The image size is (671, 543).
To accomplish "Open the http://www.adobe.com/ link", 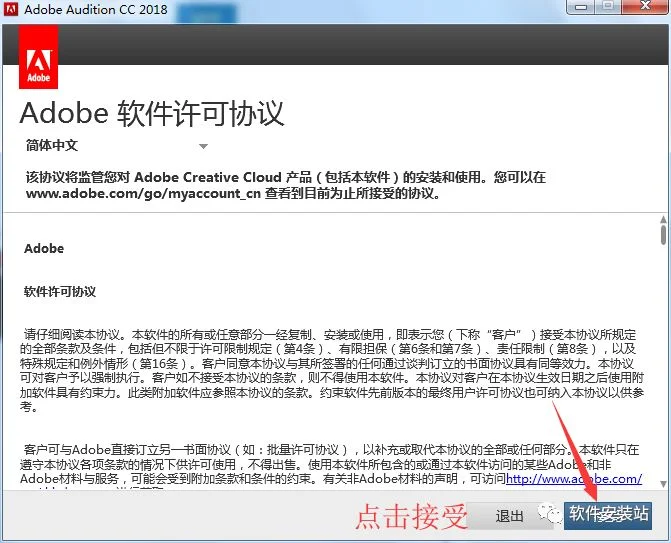I will pyautogui.click(x=573, y=479).
